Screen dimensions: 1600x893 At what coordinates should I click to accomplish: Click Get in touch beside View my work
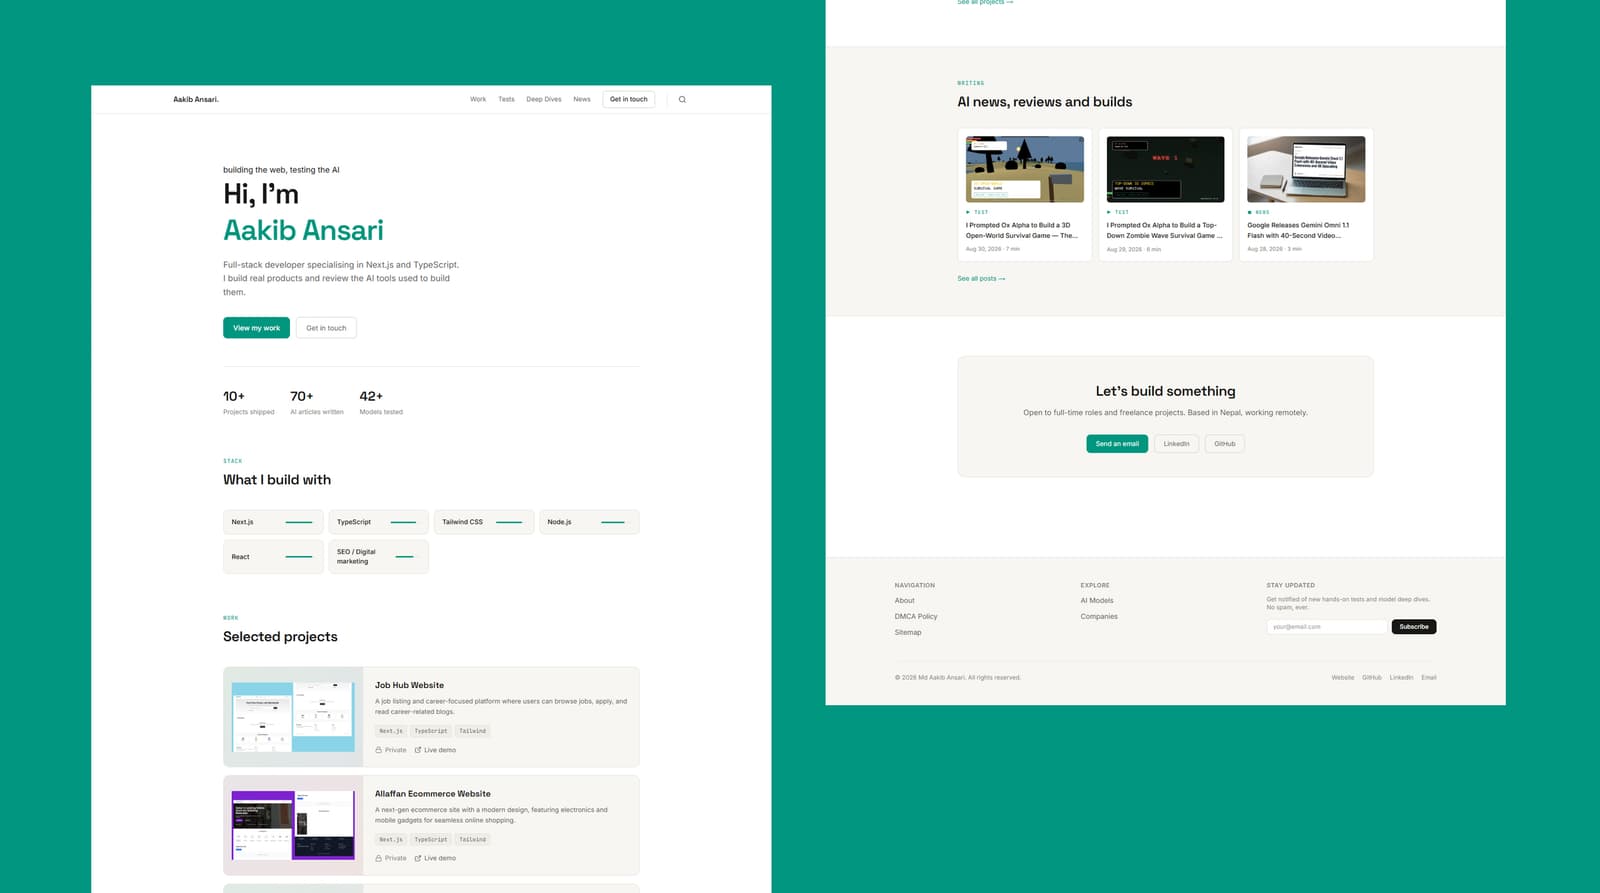tap(326, 328)
